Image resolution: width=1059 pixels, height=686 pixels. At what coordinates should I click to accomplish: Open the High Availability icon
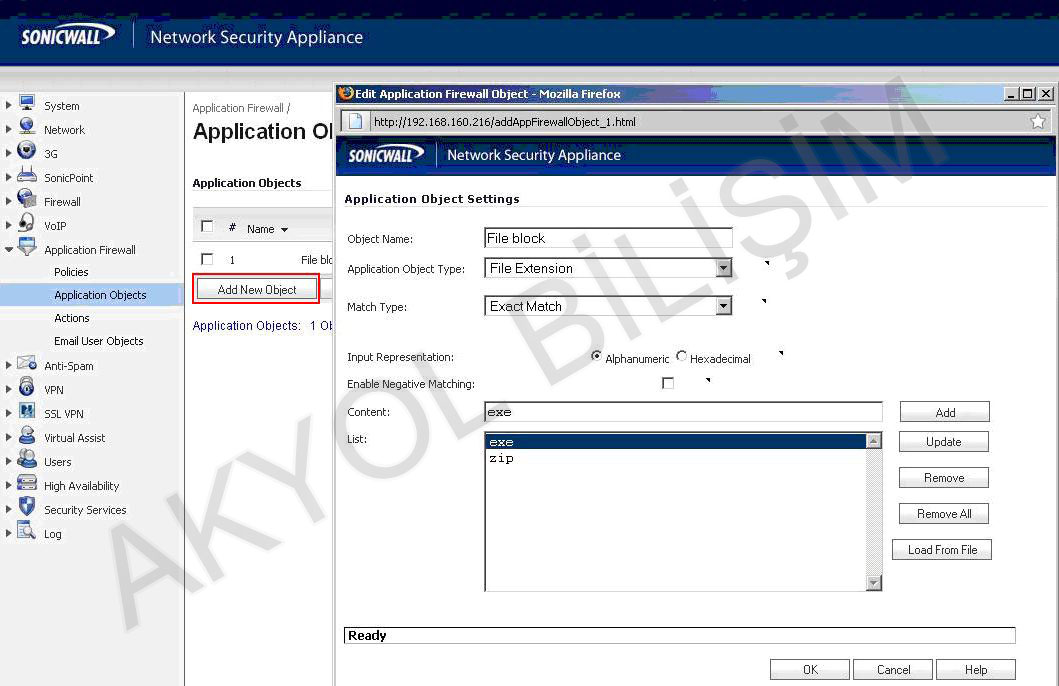pos(27,485)
